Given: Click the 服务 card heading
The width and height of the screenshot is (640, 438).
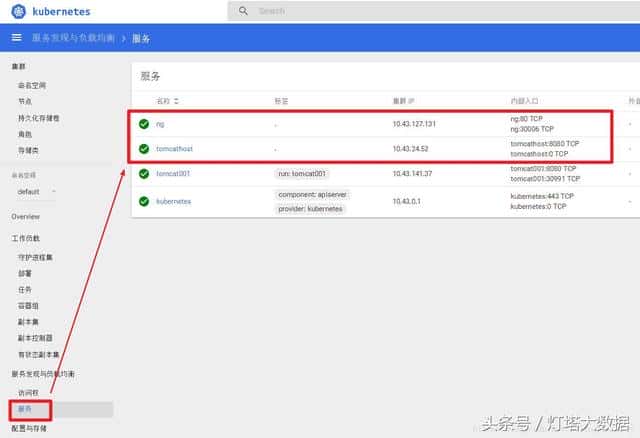Looking at the screenshot, I should [x=150, y=76].
